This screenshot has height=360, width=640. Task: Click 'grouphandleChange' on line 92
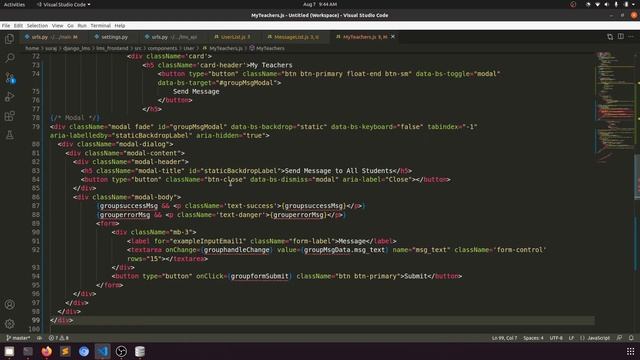(x=236, y=250)
